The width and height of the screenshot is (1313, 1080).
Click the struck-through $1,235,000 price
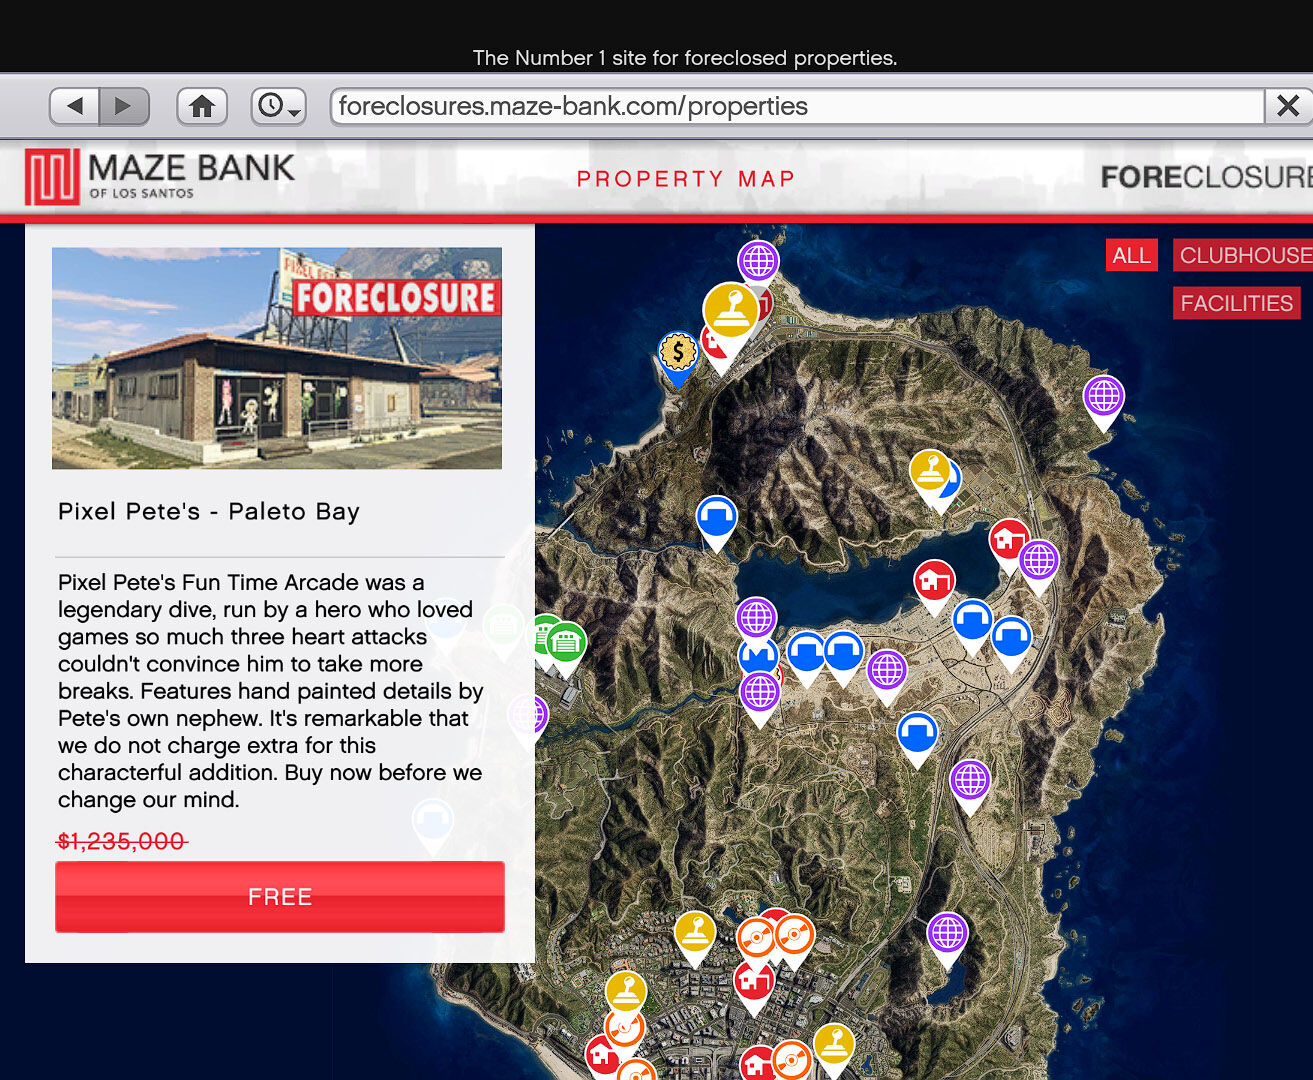121,841
